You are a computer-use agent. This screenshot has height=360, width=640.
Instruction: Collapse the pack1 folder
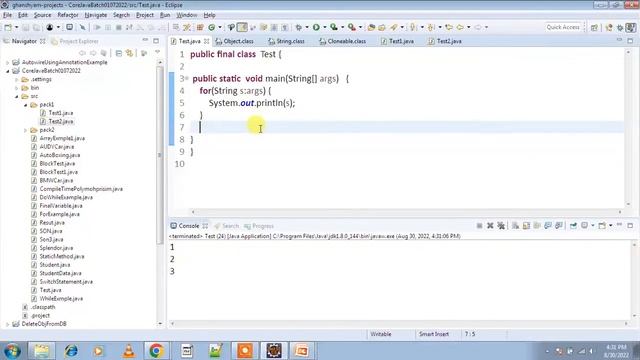[25, 105]
